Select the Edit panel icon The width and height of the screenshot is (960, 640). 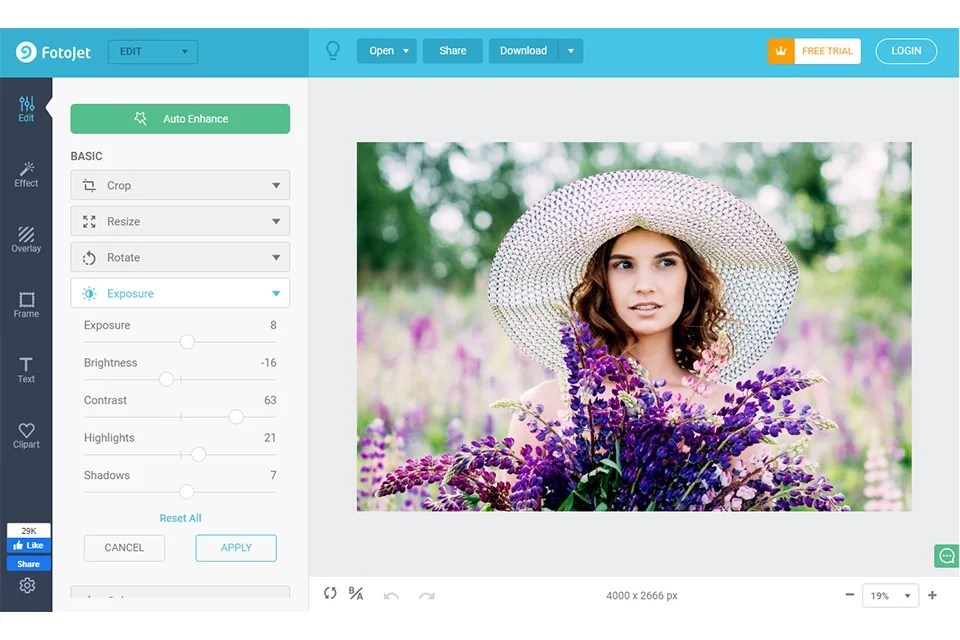click(x=26, y=107)
